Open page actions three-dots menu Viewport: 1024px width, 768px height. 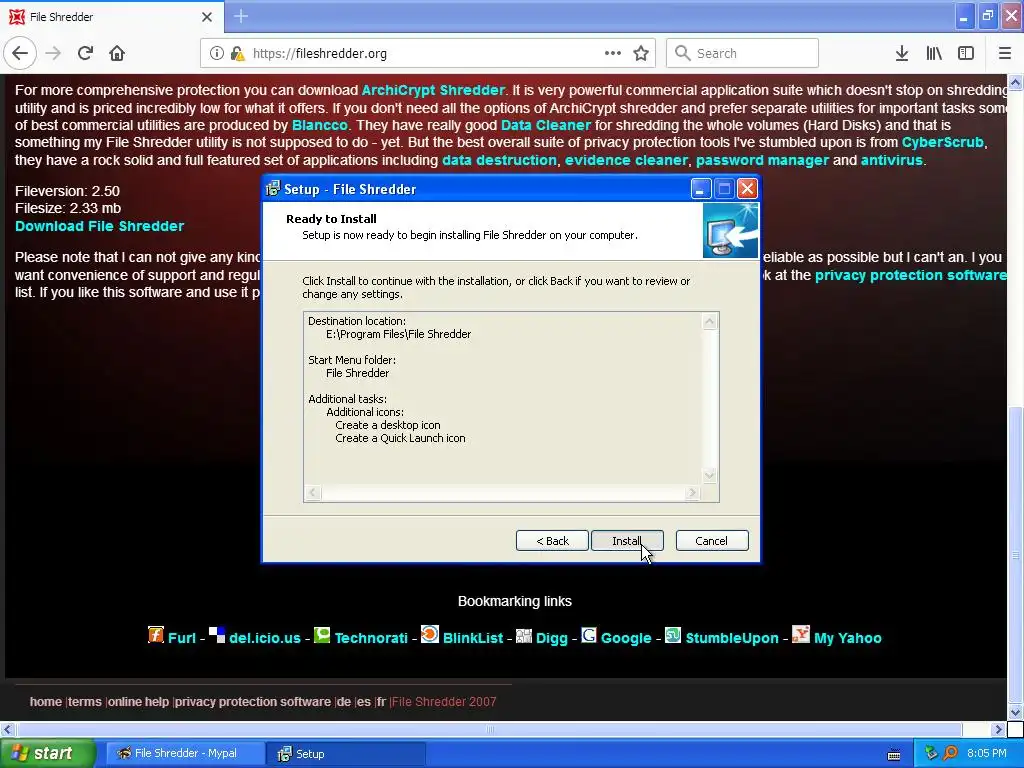pyautogui.click(x=613, y=53)
